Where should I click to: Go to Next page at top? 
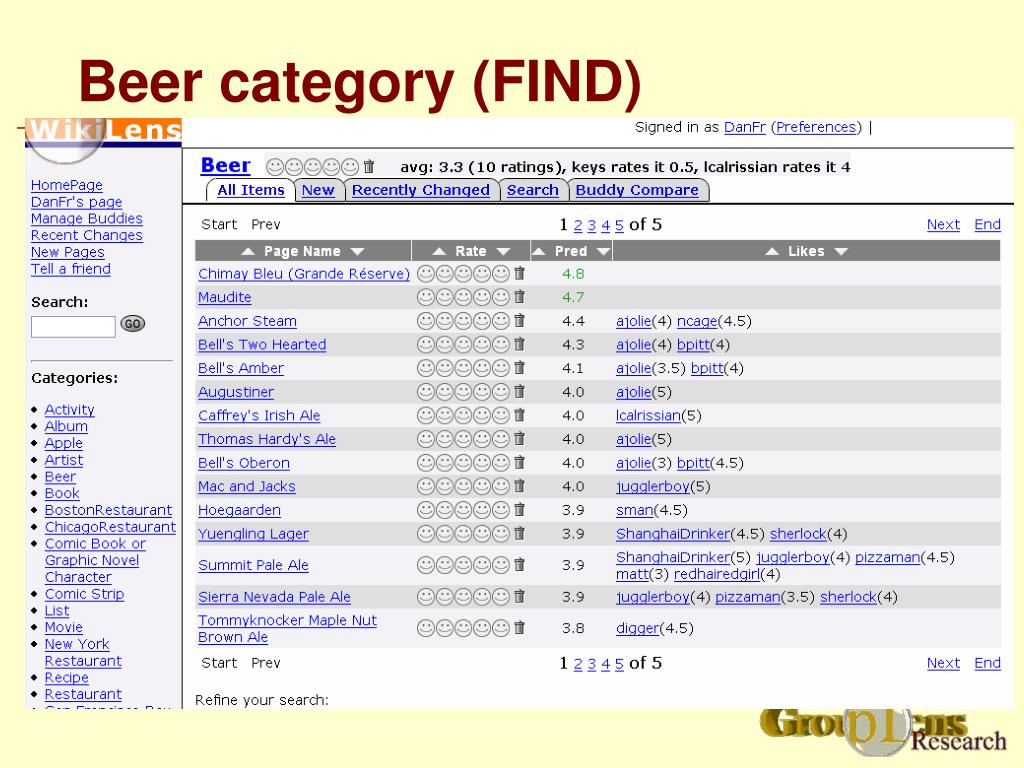943,225
